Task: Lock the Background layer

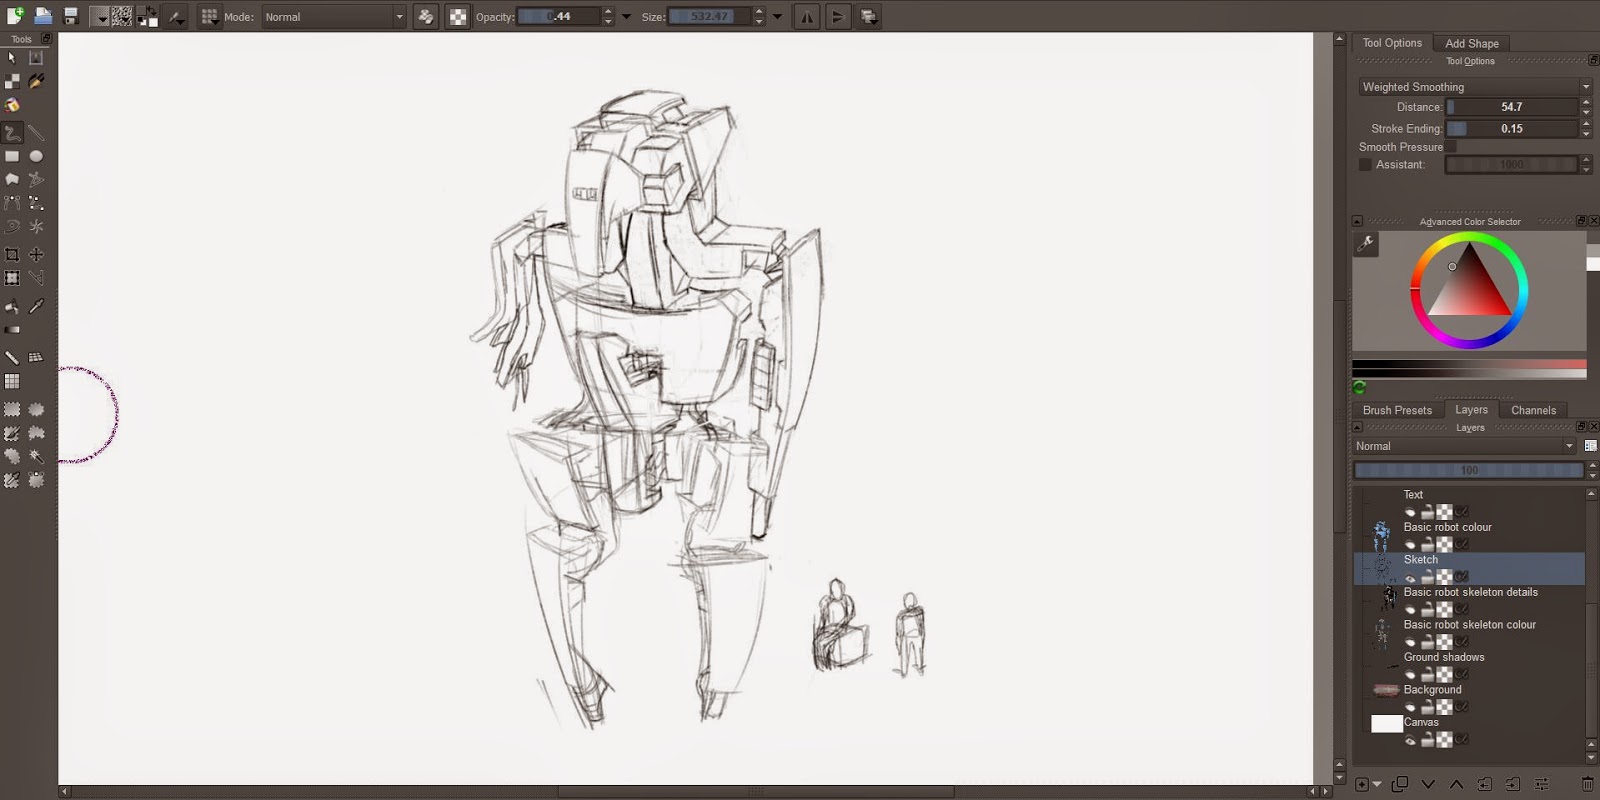Action: [1428, 707]
